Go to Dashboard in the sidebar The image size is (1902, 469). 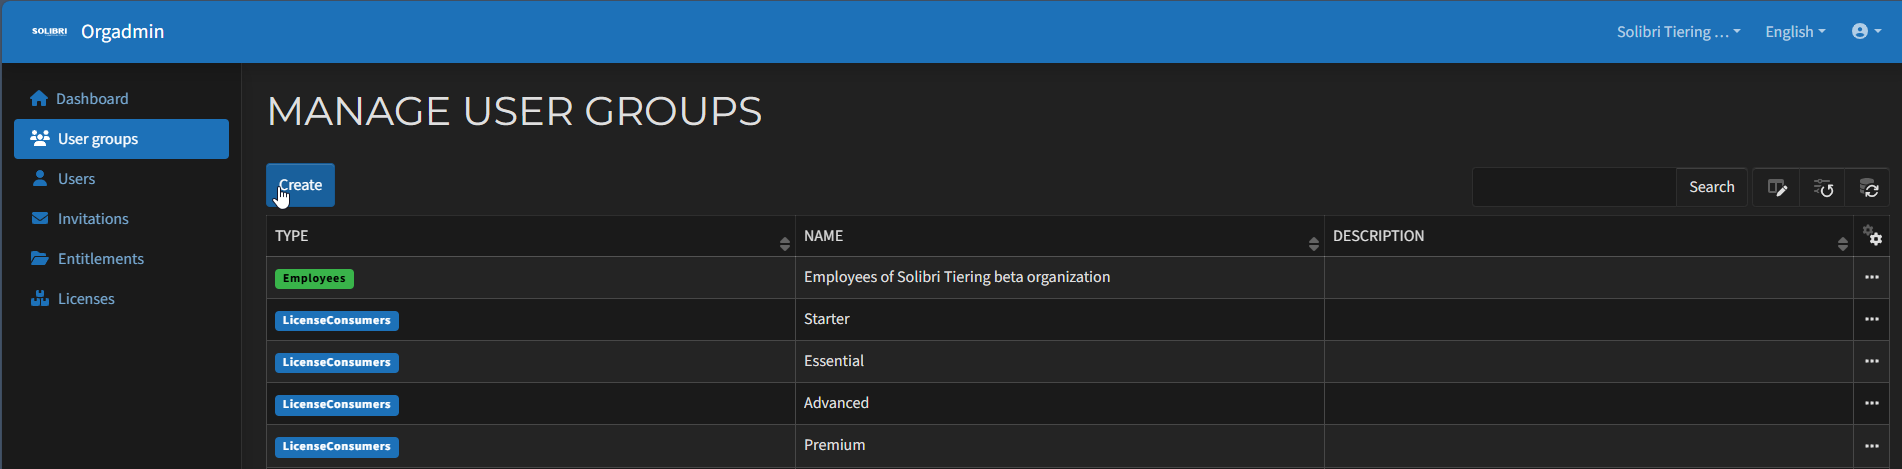[121, 98]
